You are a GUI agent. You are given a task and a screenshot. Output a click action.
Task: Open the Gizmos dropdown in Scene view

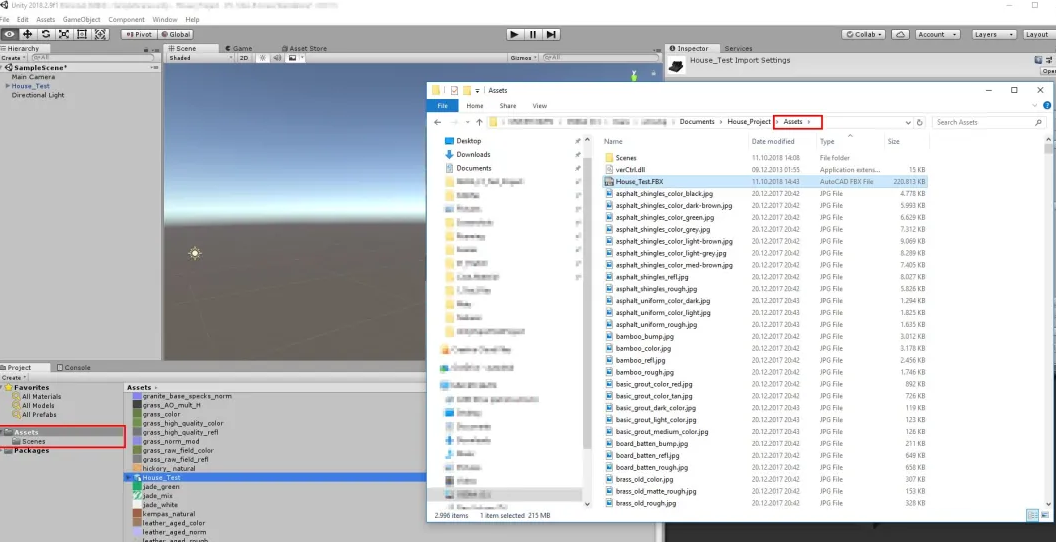524,58
